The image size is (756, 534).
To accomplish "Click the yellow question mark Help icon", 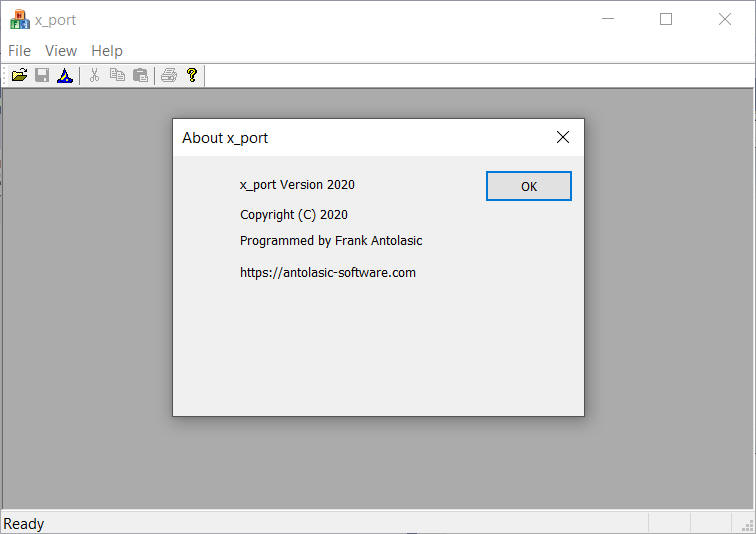I will click(192, 75).
